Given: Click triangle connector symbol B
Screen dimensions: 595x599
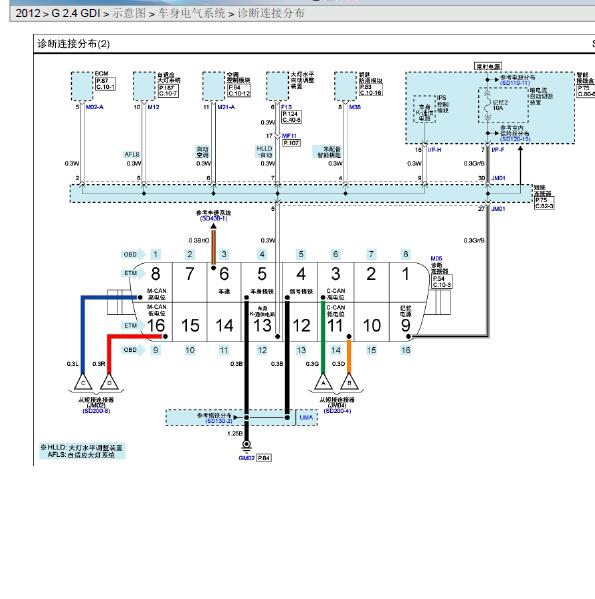Looking at the screenshot, I should point(349,382).
